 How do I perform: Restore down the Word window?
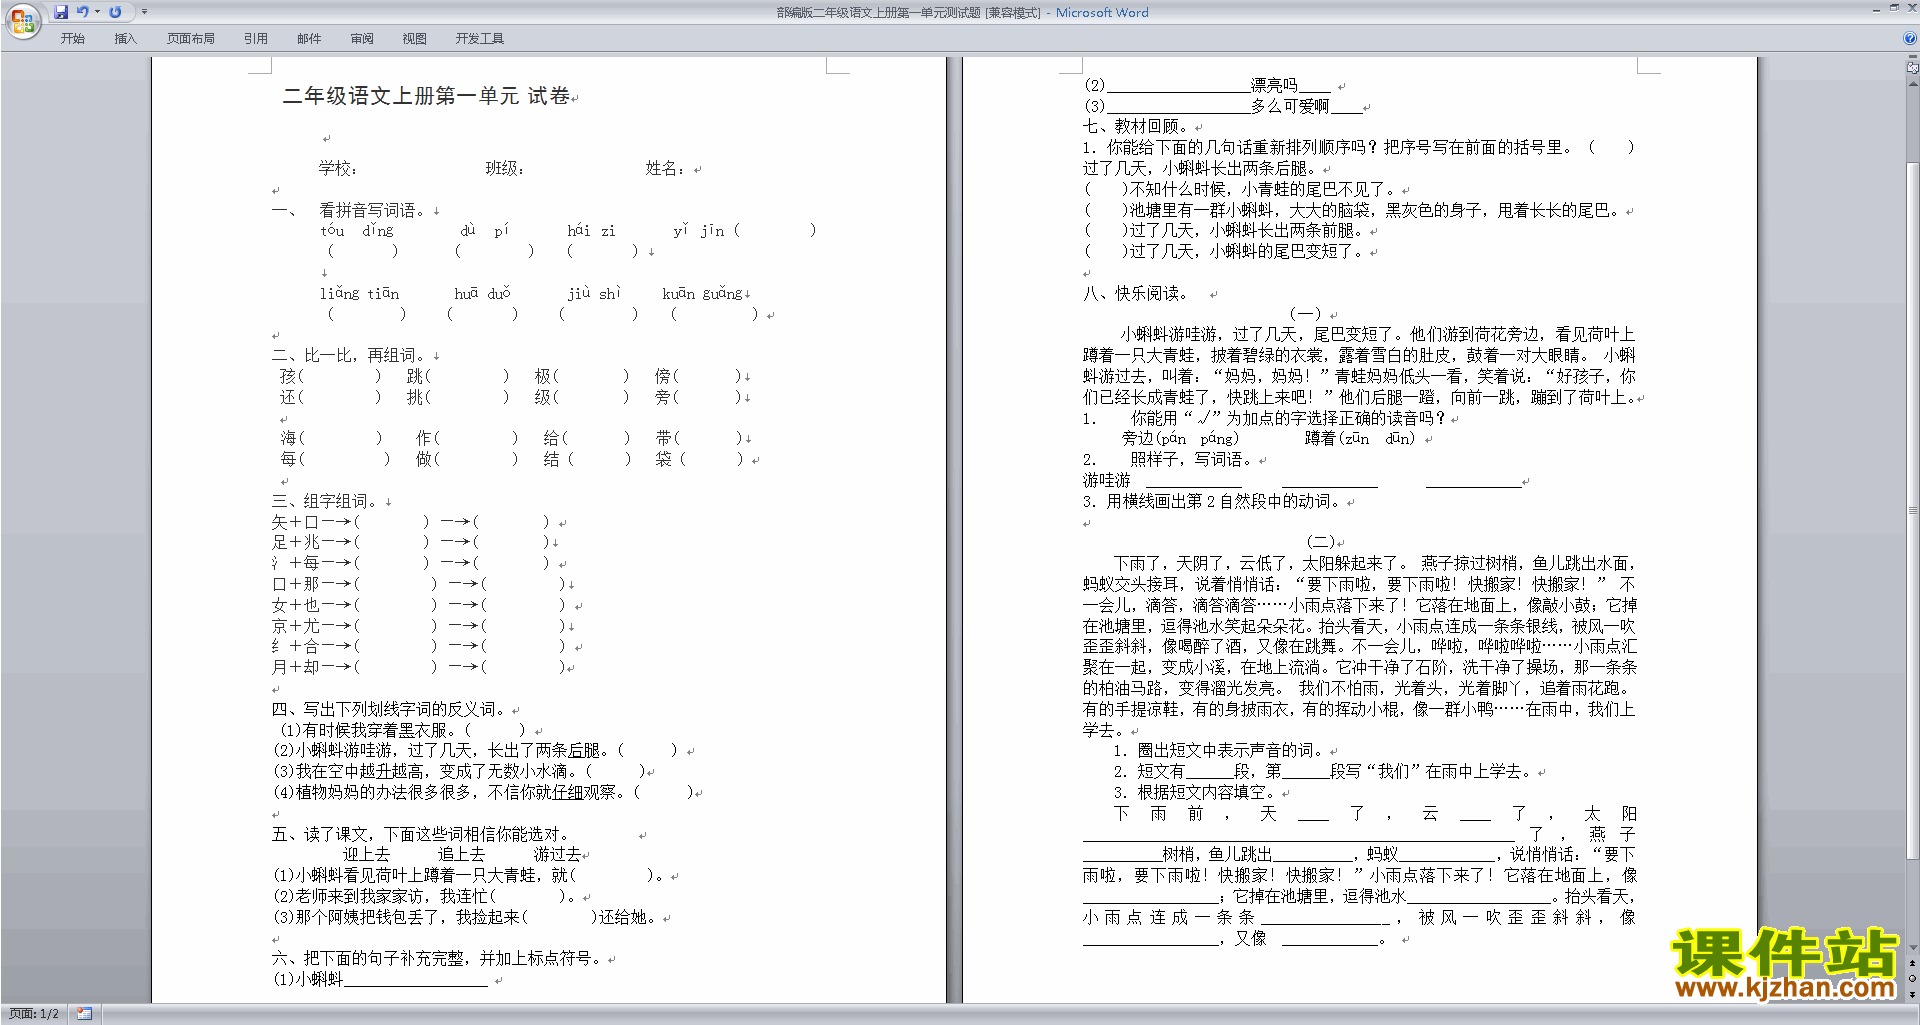(1894, 8)
